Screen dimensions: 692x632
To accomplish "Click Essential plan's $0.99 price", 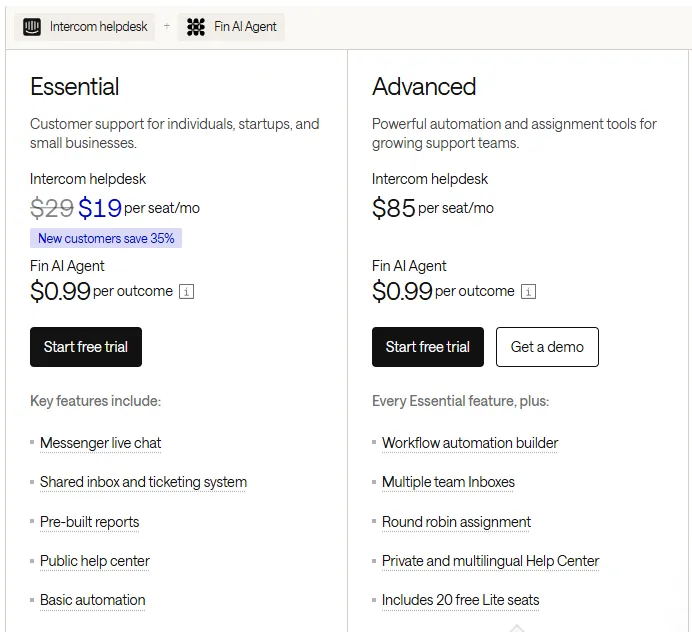I will tap(60, 291).
